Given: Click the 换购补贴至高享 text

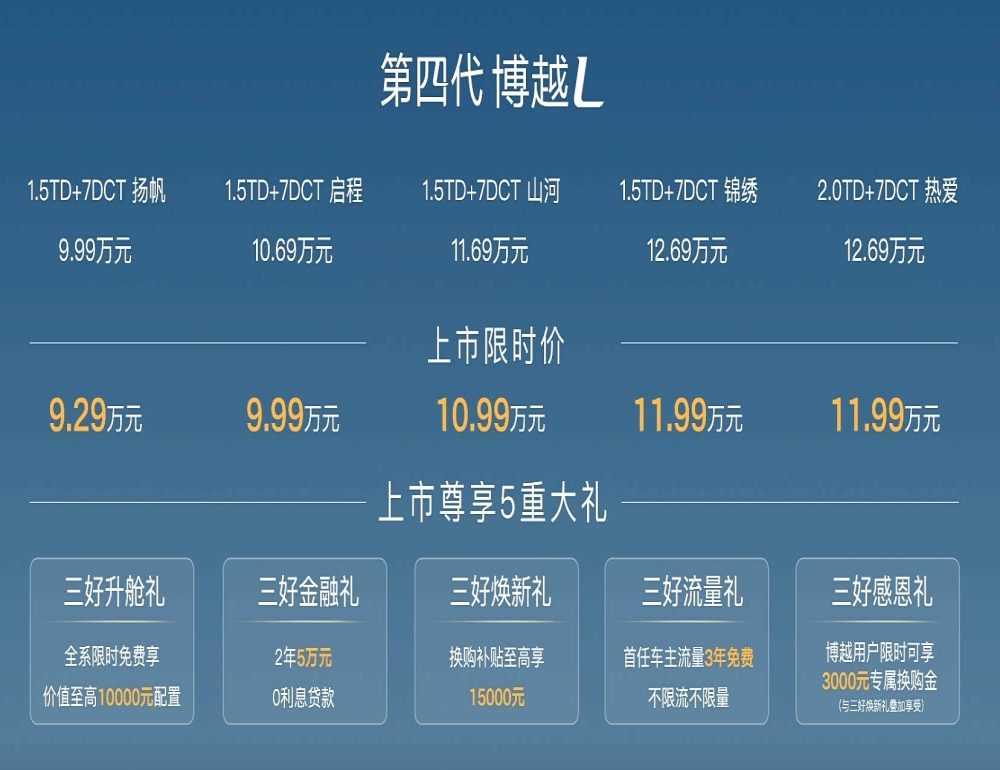Looking at the screenshot, I should pyautogui.click(x=496, y=657).
